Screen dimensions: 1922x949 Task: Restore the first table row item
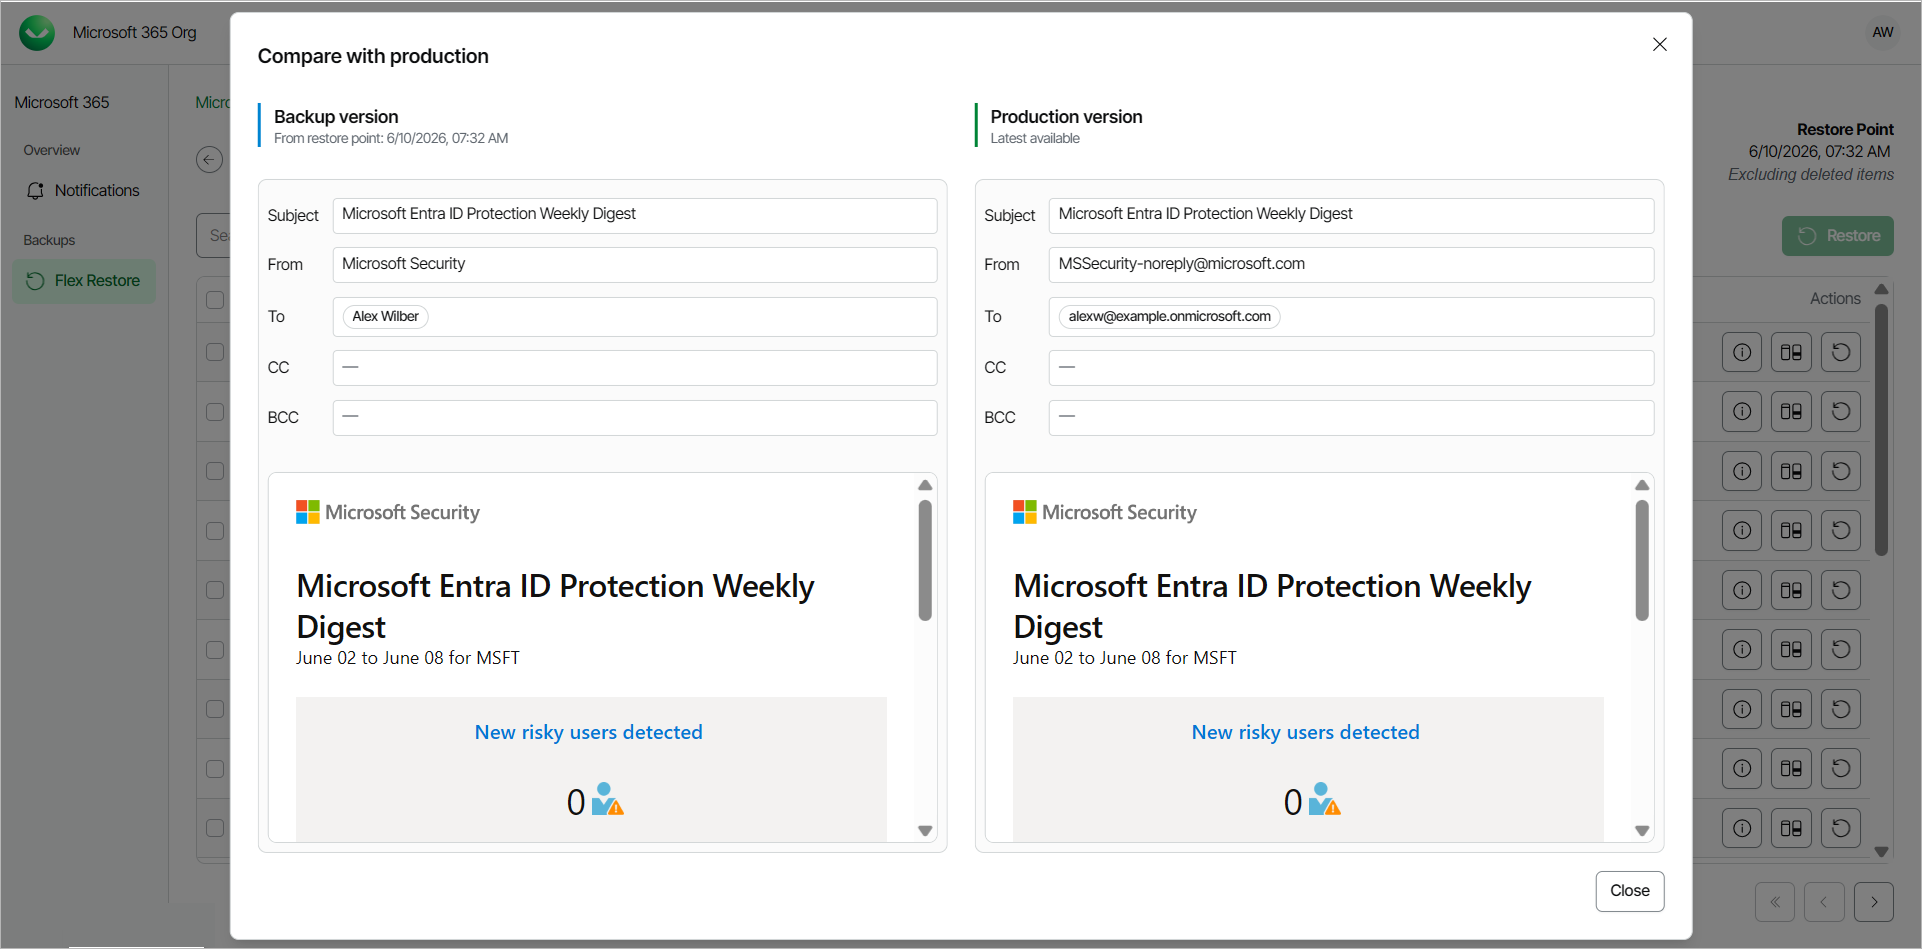click(1840, 352)
